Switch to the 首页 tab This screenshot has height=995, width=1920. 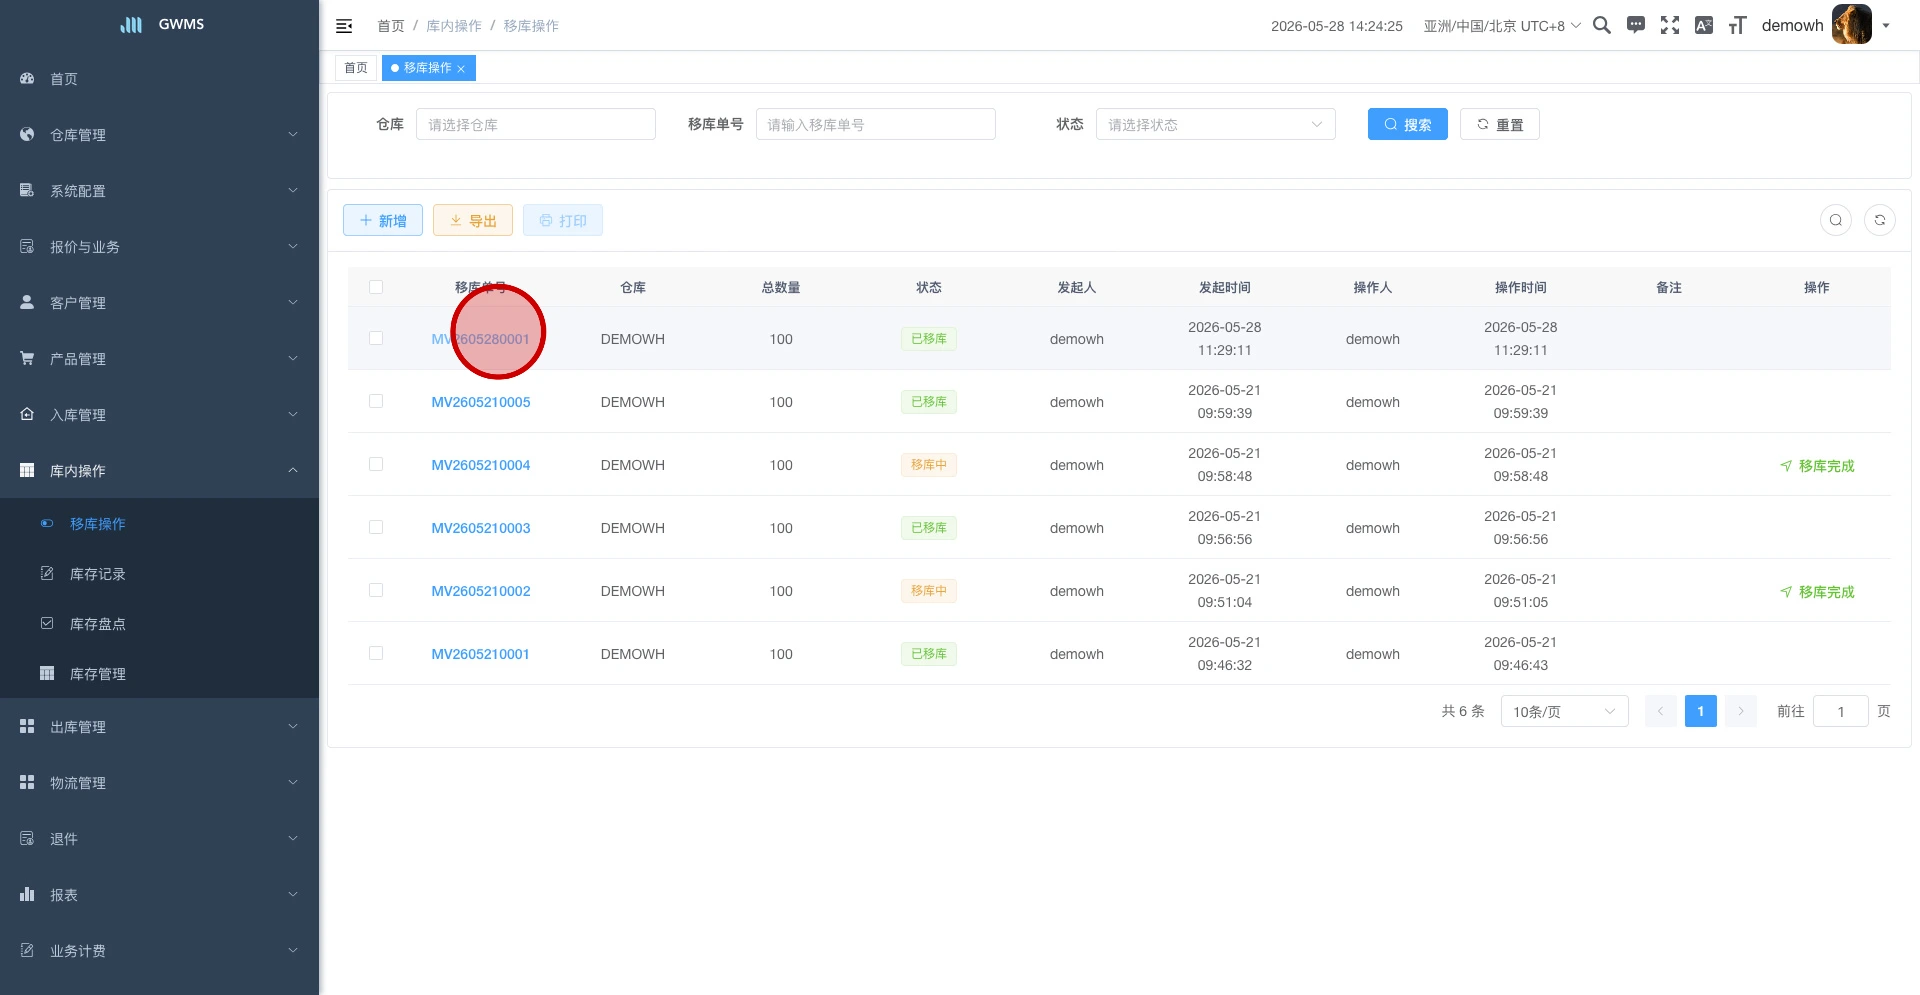(356, 68)
